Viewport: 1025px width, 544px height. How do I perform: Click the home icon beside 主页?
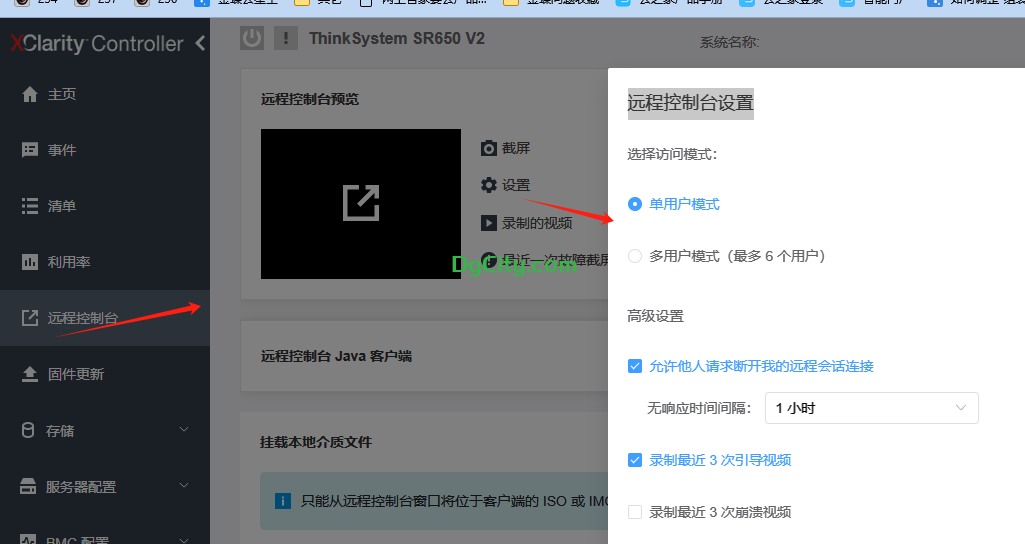[x=30, y=94]
